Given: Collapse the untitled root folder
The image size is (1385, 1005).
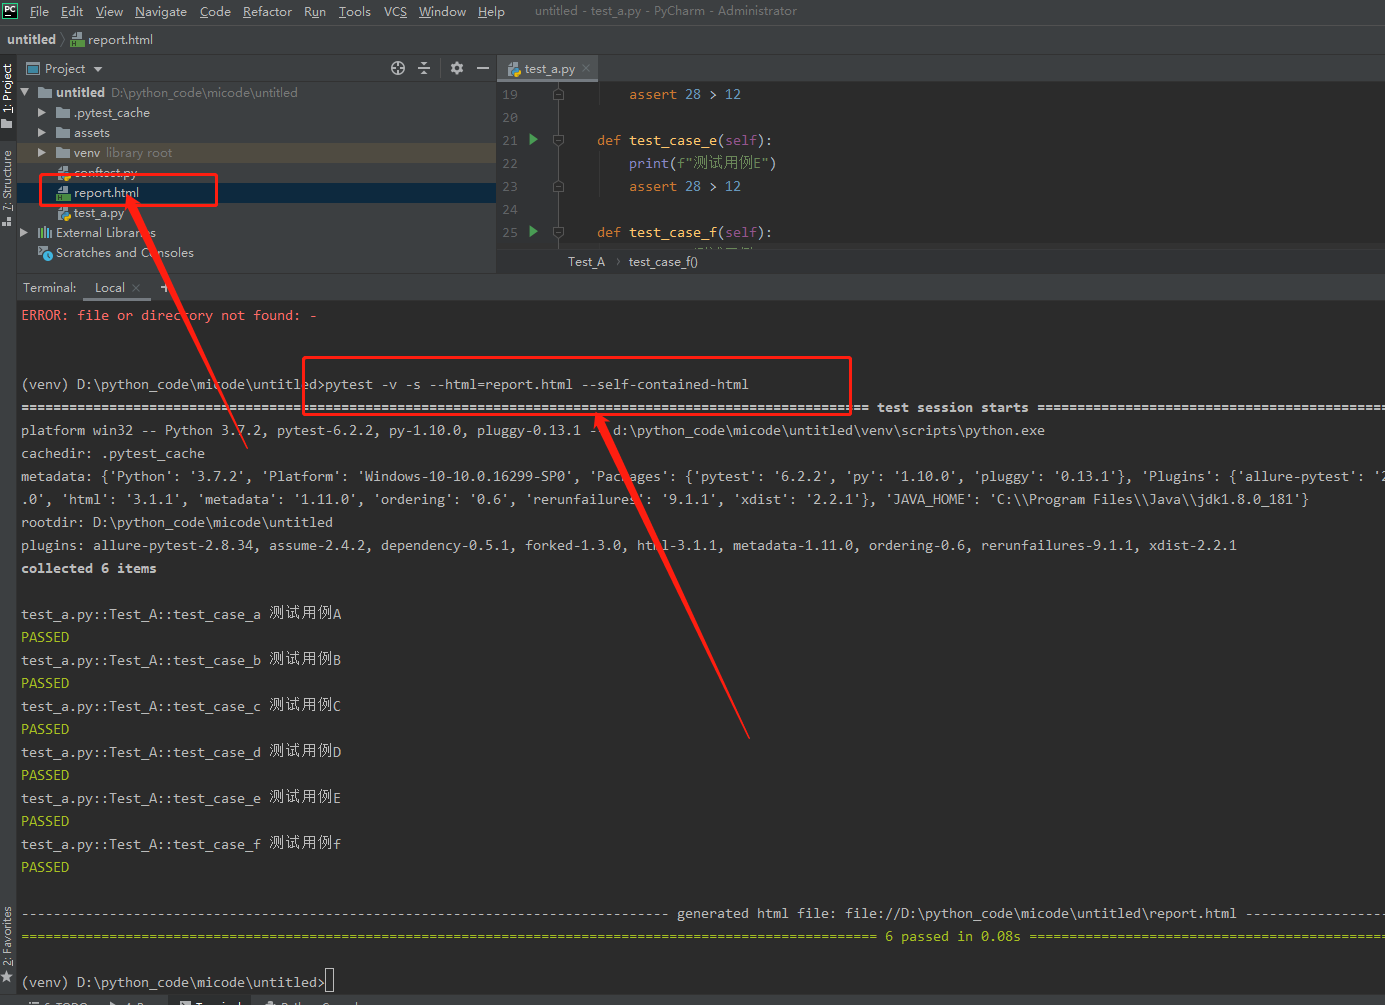Looking at the screenshot, I should click(25, 93).
